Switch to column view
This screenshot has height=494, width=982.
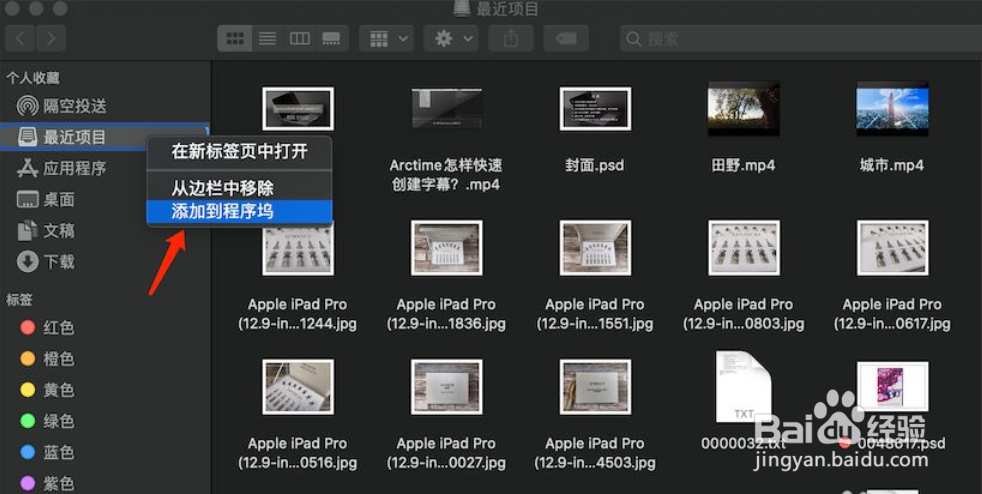(x=299, y=39)
